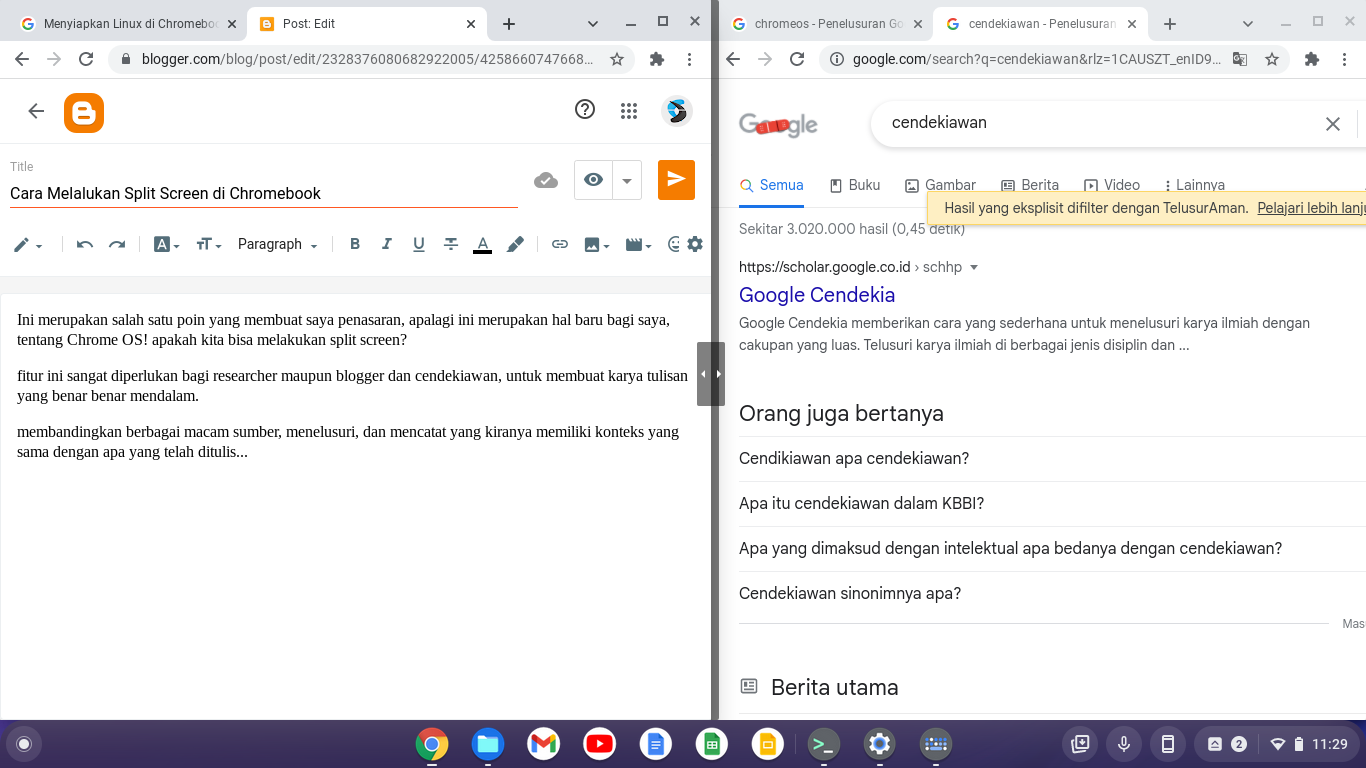Open the Blogger help question mark icon

[585, 110]
